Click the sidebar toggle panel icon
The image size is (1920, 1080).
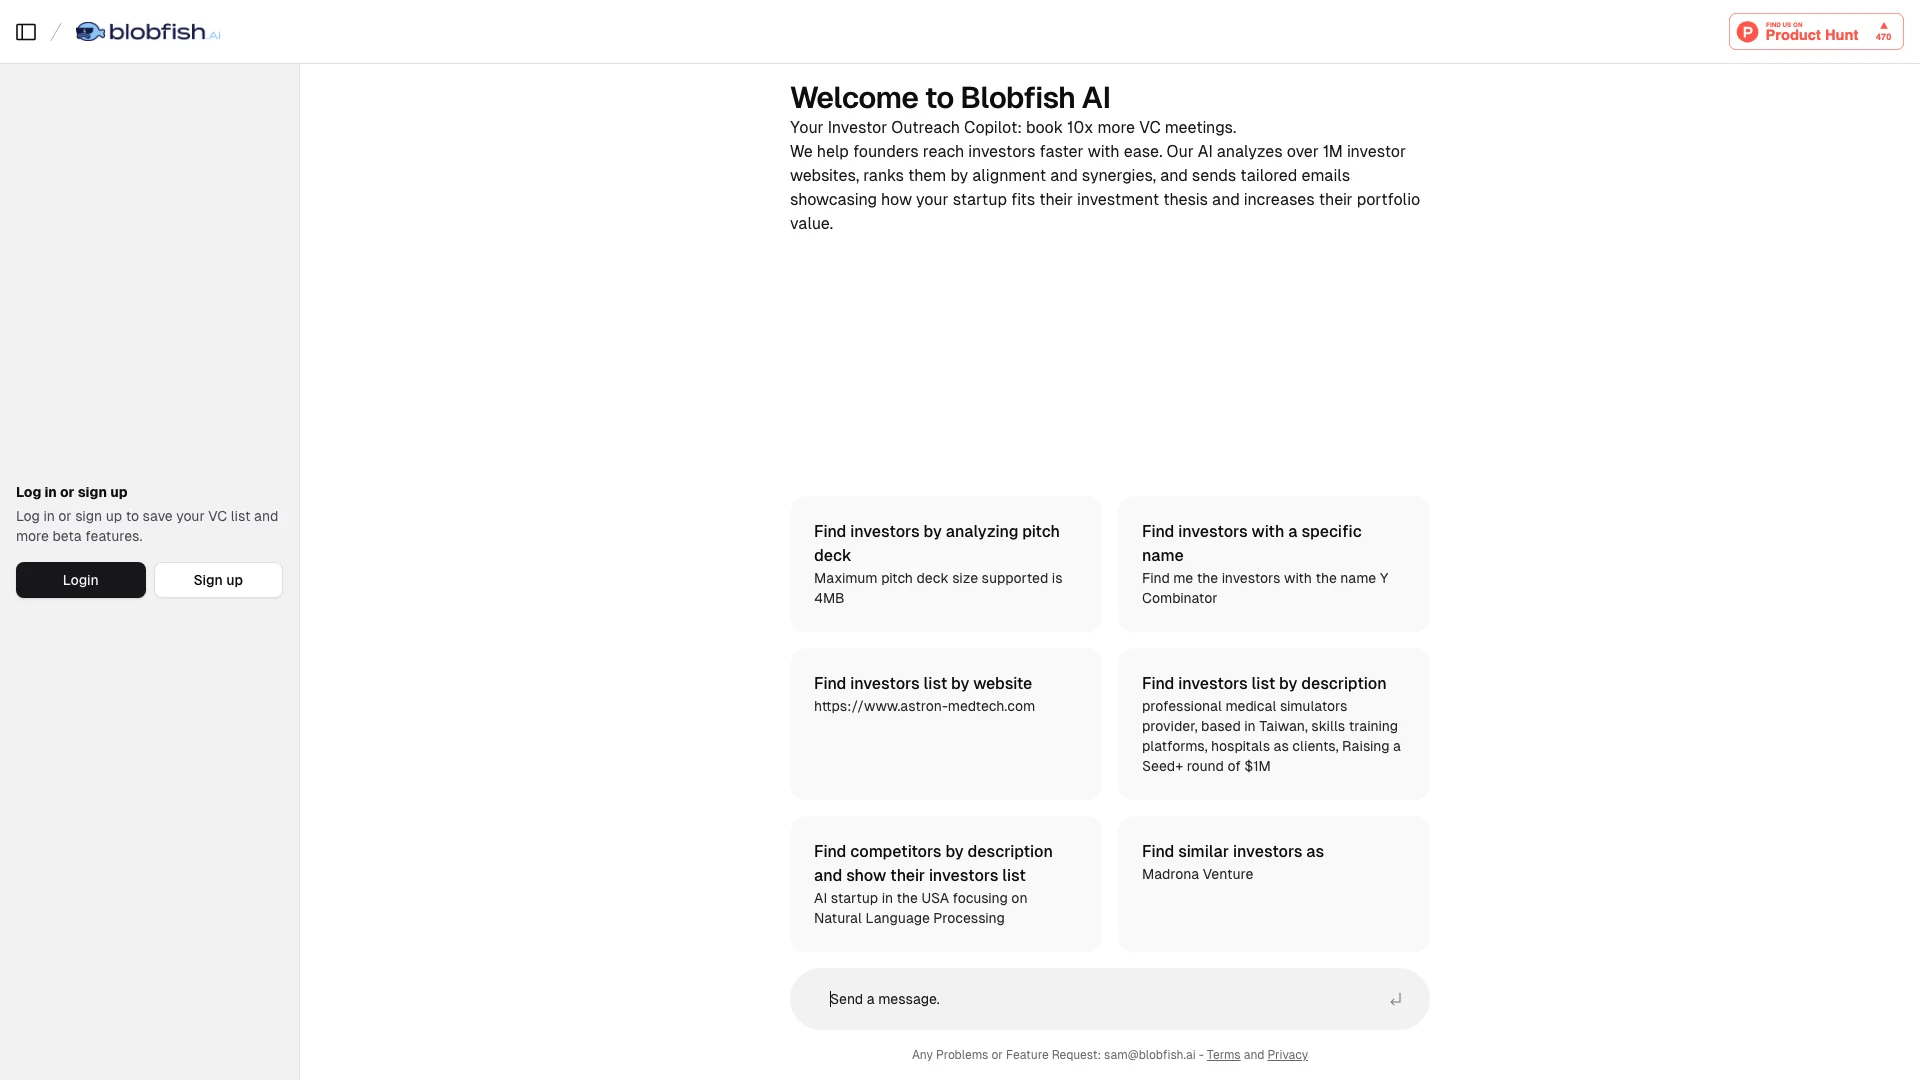(x=26, y=32)
